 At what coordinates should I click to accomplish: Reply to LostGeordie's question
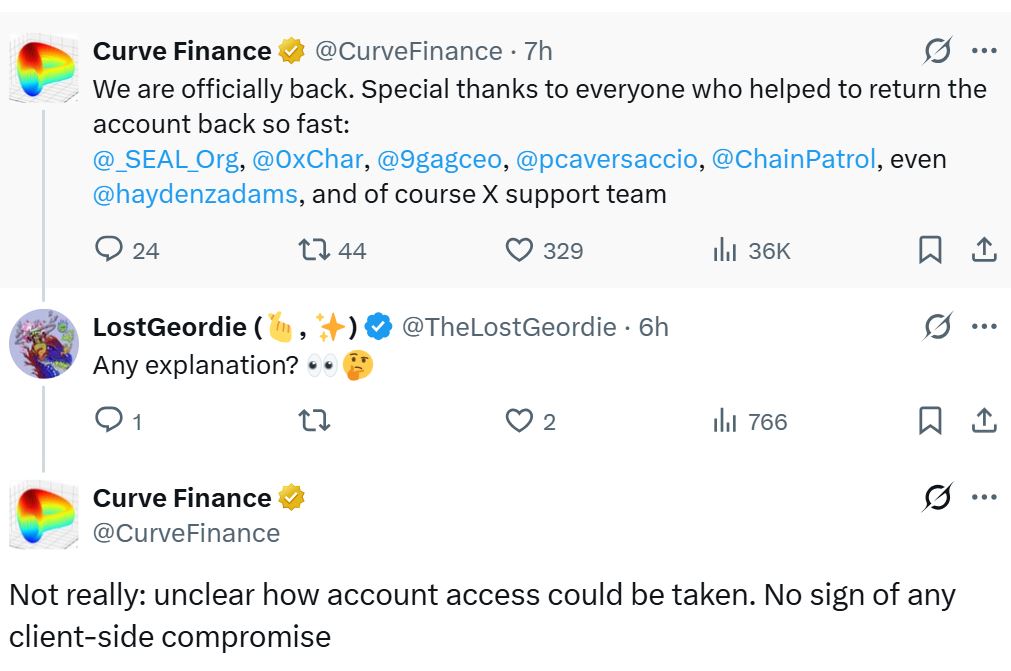tap(108, 421)
